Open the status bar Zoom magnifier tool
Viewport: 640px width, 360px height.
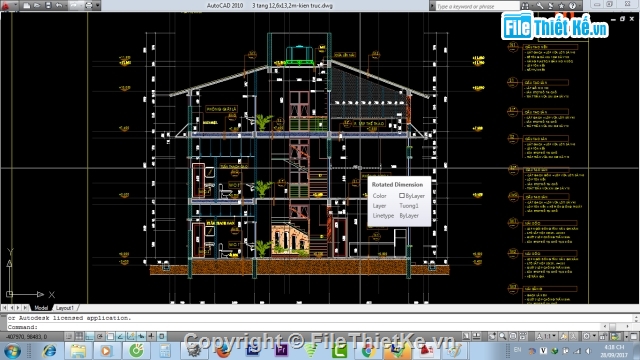pos(502,336)
